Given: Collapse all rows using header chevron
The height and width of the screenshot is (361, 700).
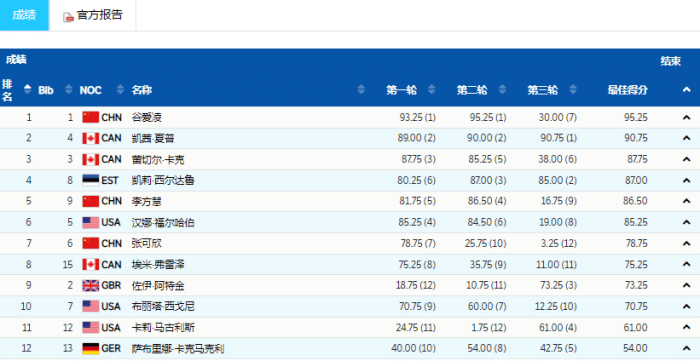Looking at the screenshot, I should pyautogui.click(x=687, y=90).
